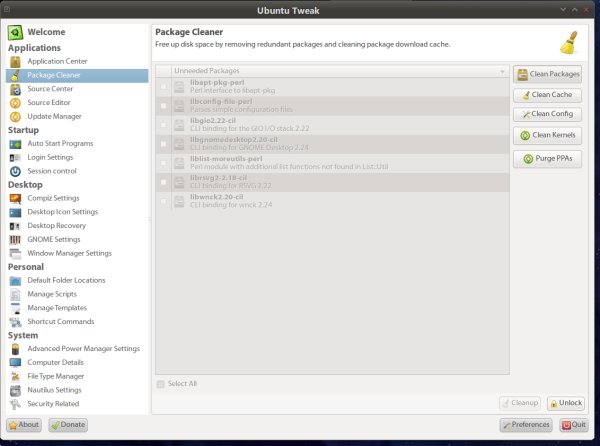
Task: Click the Manage Templates icon
Action: pos(15,308)
